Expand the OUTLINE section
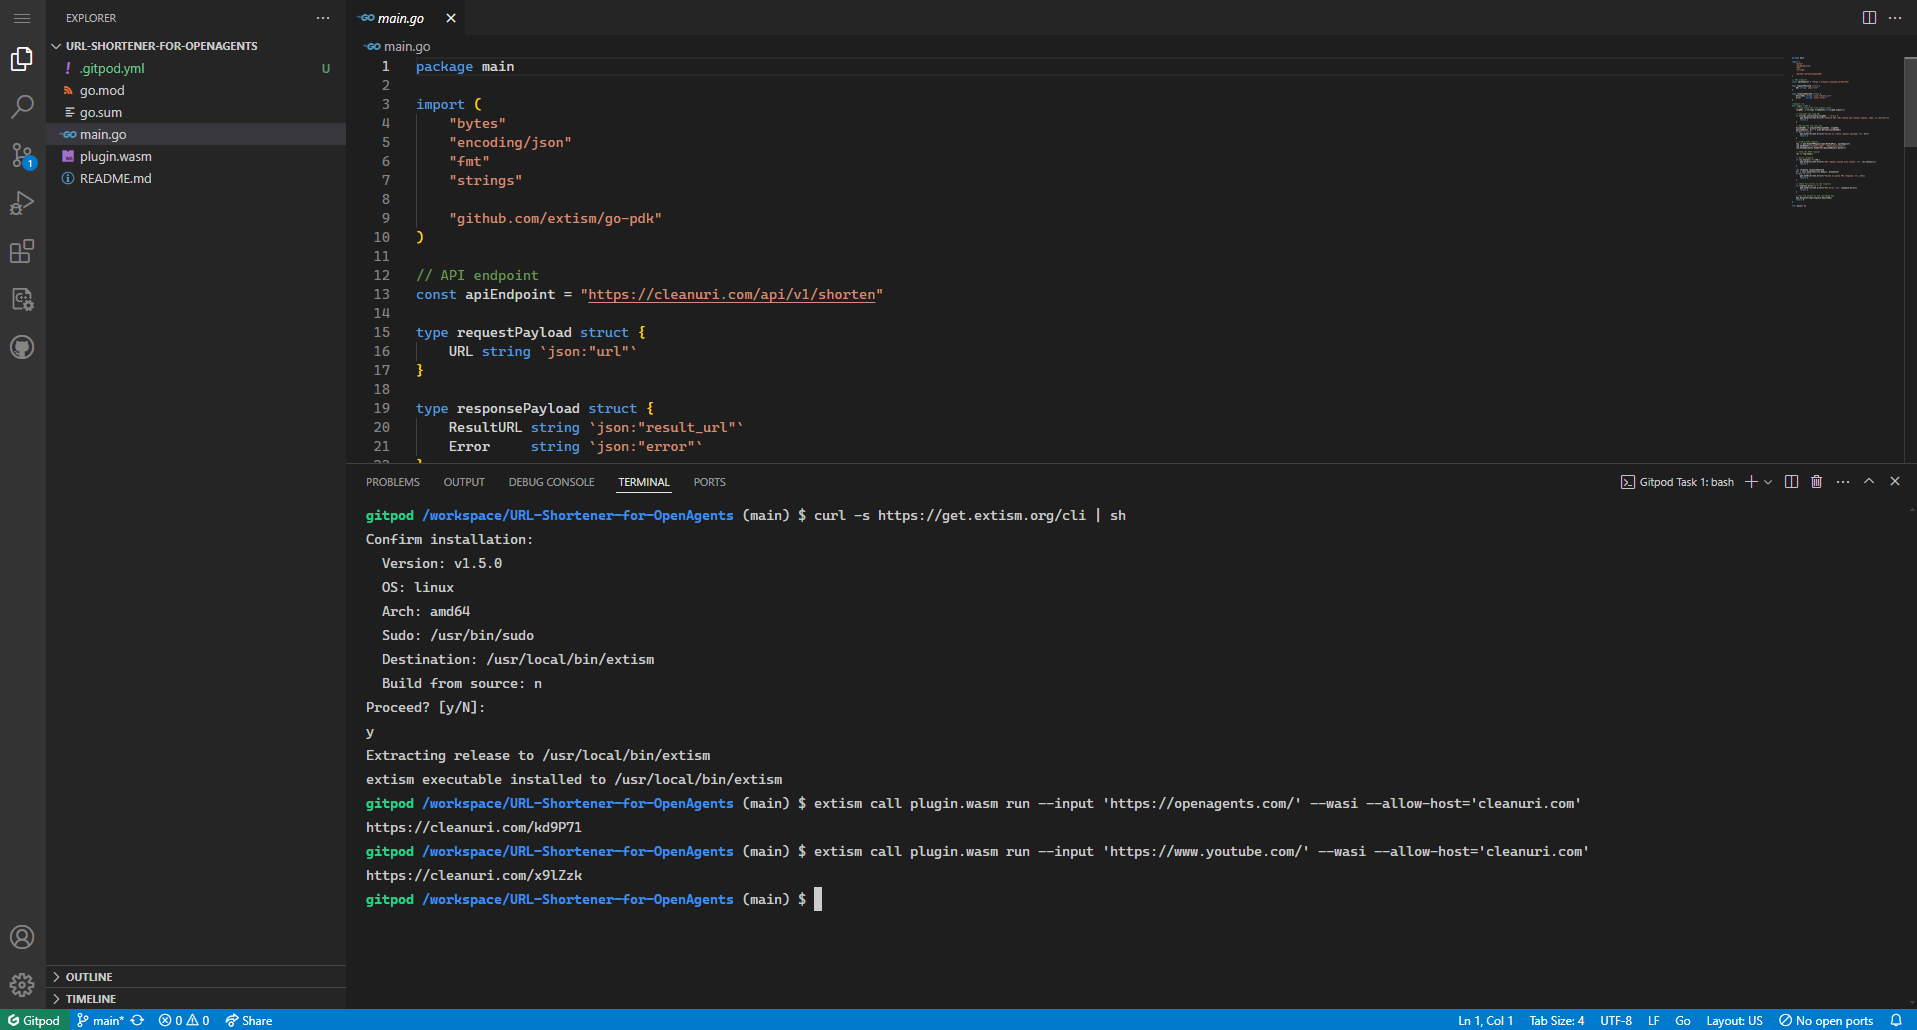Image resolution: width=1917 pixels, height=1030 pixels. pyautogui.click(x=89, y=977)
